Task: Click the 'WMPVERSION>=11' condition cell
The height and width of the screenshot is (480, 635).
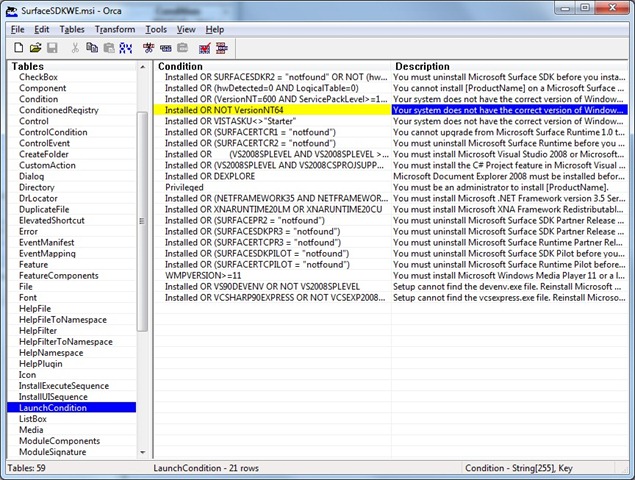Action: (272, 275)
